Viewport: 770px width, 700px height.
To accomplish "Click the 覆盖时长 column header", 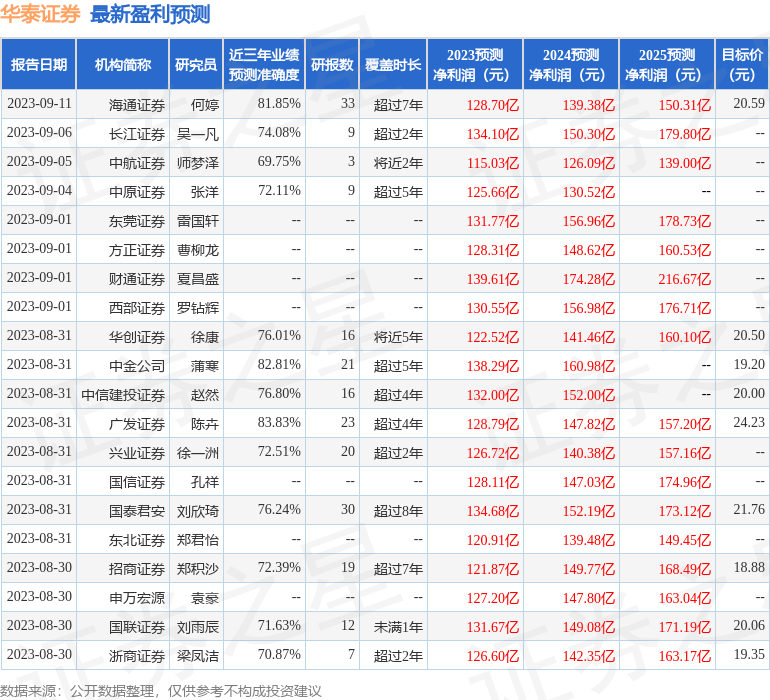I will (x=393, y=64).
